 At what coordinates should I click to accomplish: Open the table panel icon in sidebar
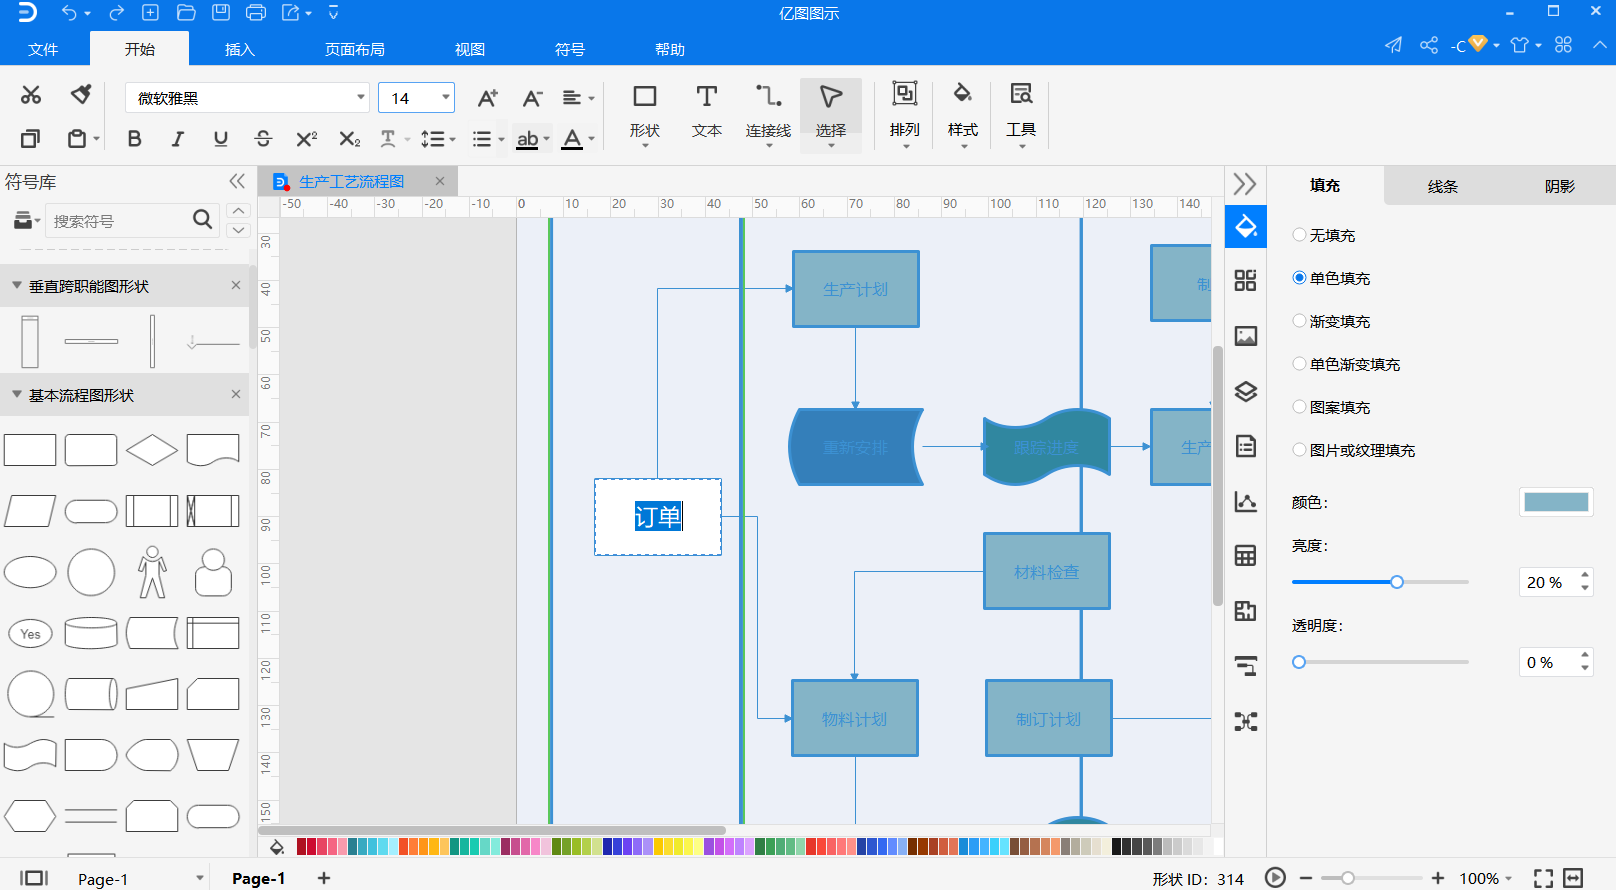point(1245,556)
